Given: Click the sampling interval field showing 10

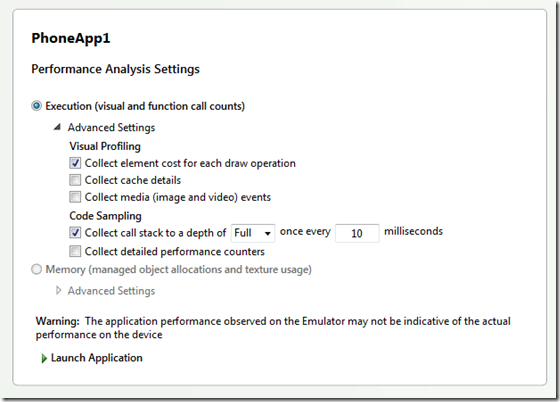Looking at the screenshot, I should coord(357,233).
